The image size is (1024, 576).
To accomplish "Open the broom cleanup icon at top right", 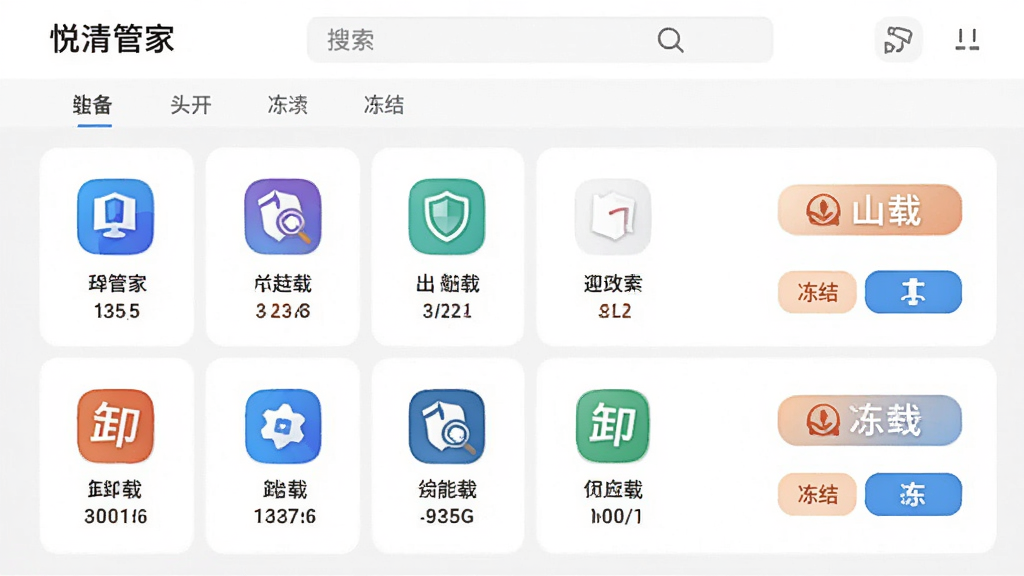I will [898, 40].
